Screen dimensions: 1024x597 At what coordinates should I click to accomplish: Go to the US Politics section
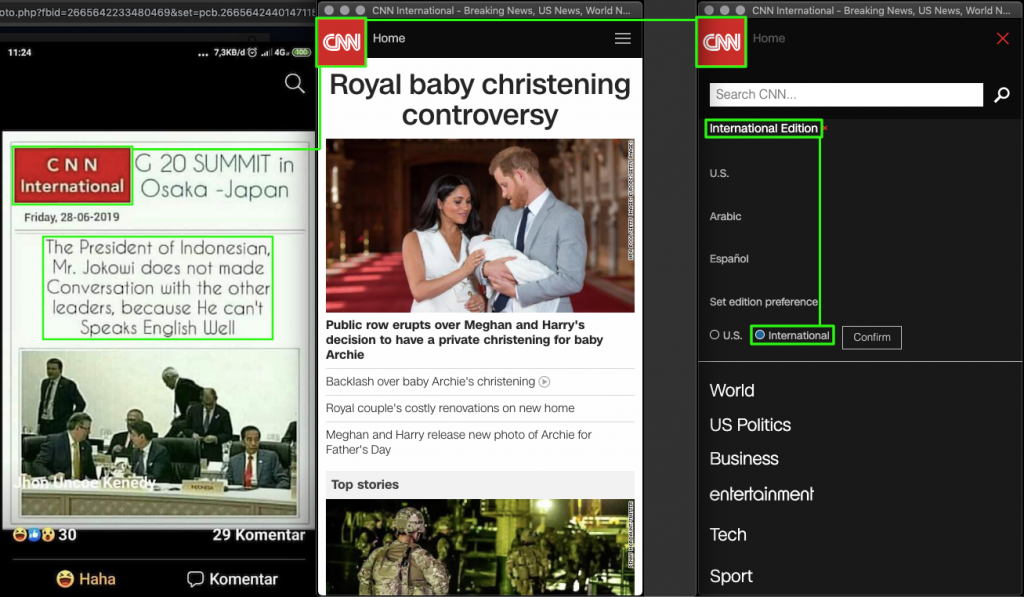click(x=750, y=425)
